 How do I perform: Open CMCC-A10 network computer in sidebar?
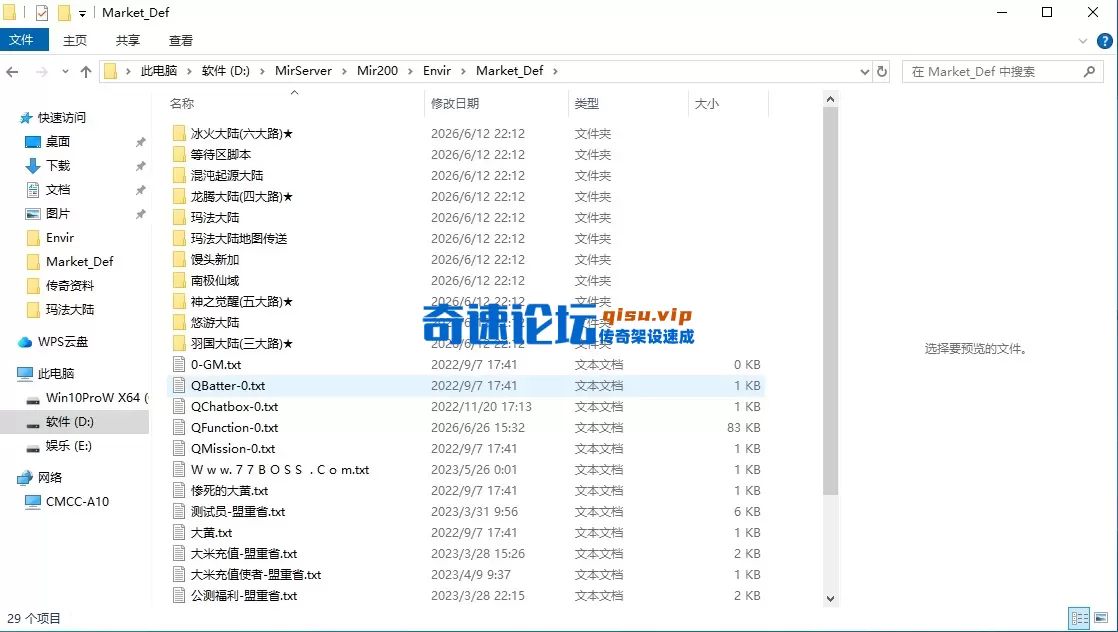[77, 501]
